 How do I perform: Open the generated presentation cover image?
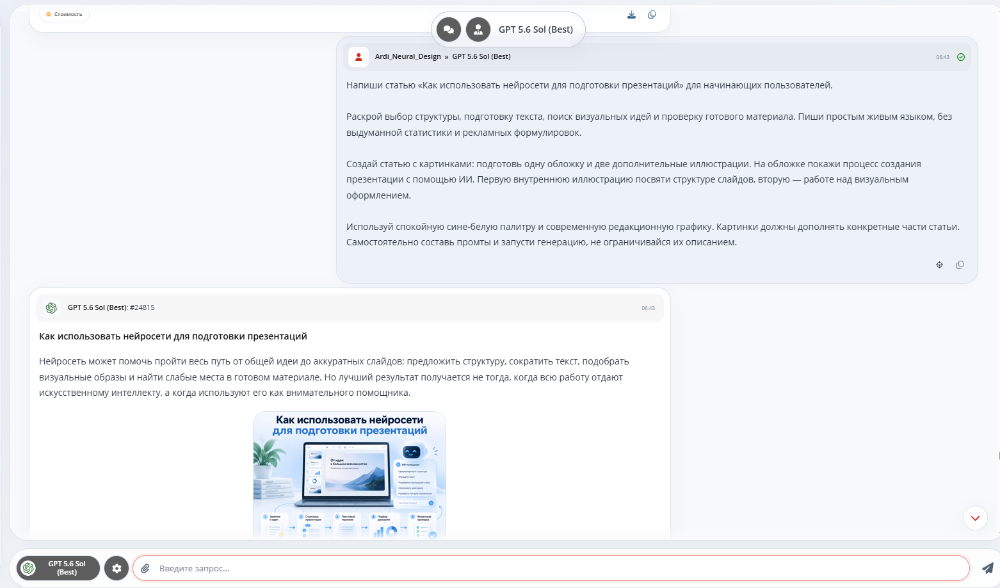click(349, 474)
